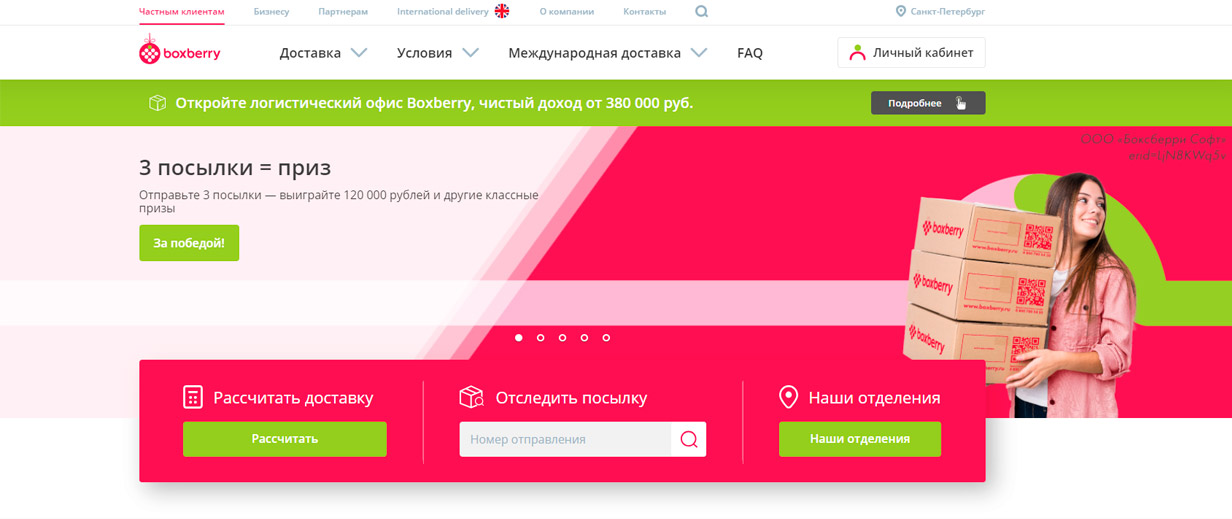The image size is (1232, 519).
Task: Click the Boxberry logo
Action: (x=180, y=52)
